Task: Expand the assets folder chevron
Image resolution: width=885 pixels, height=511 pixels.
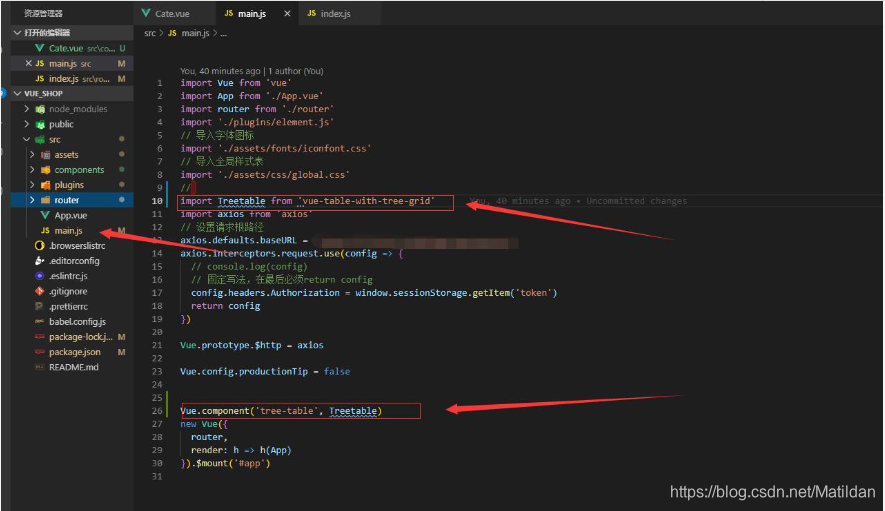Action: [x=32, y=154]
